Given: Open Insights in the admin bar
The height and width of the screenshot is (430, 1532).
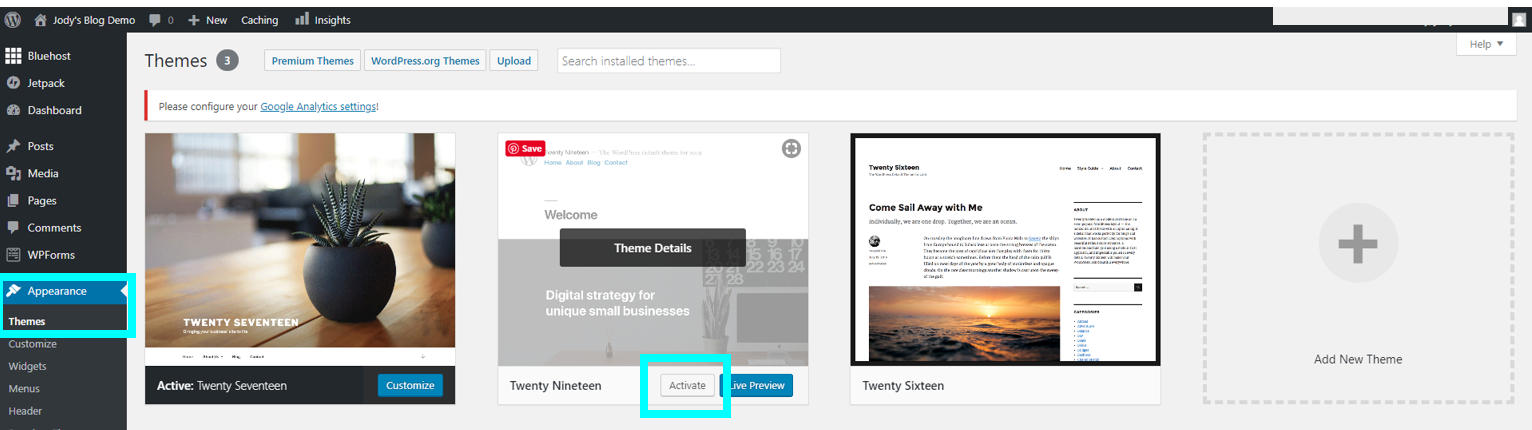Looking at the screenshot, I should tap(323, 19).
